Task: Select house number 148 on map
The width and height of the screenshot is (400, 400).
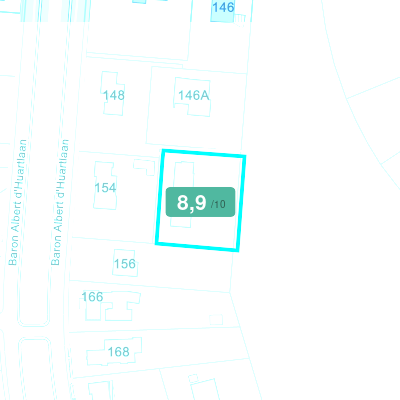Action: tap(114, 95)
